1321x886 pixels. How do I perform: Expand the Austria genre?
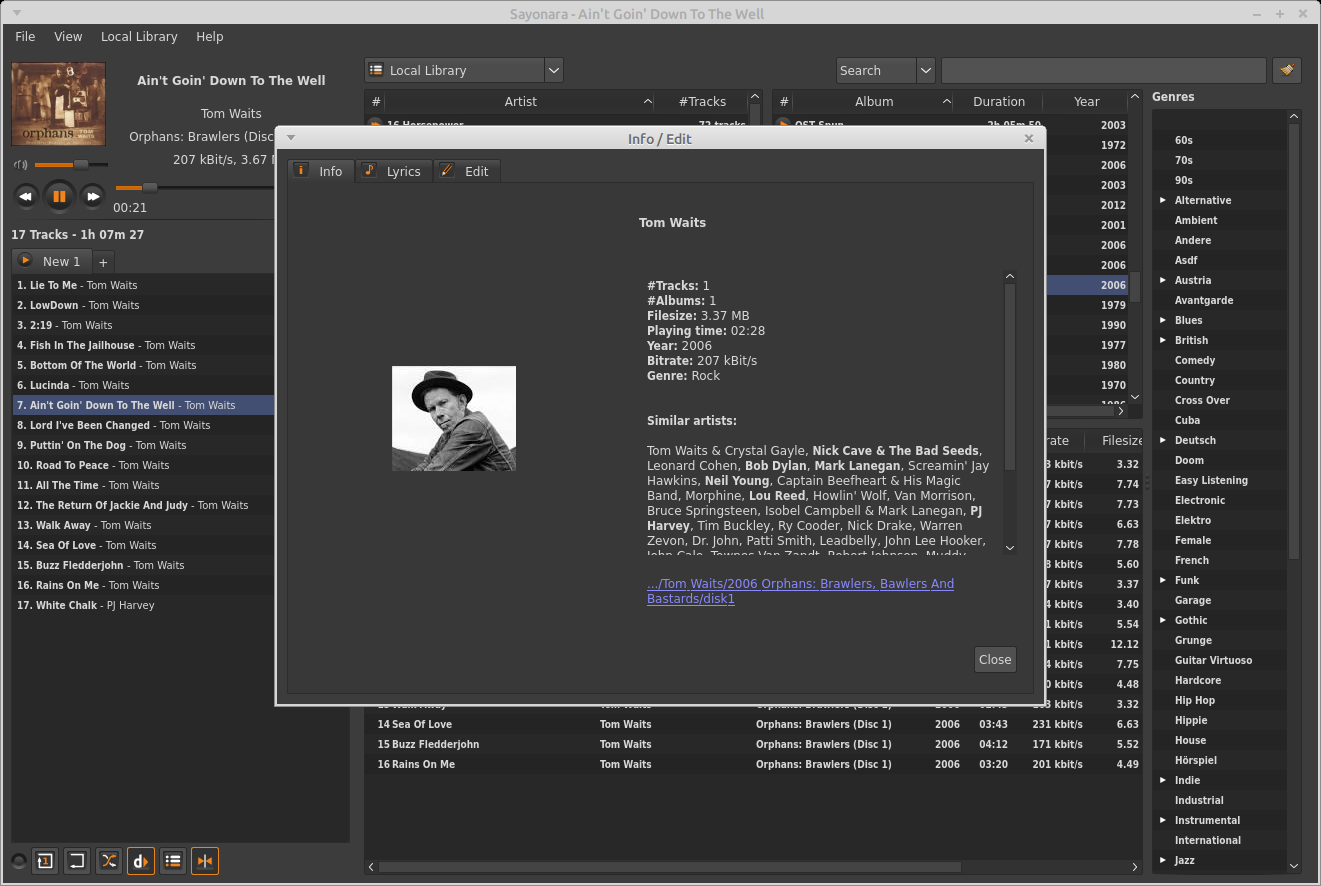click(1163, 280)
